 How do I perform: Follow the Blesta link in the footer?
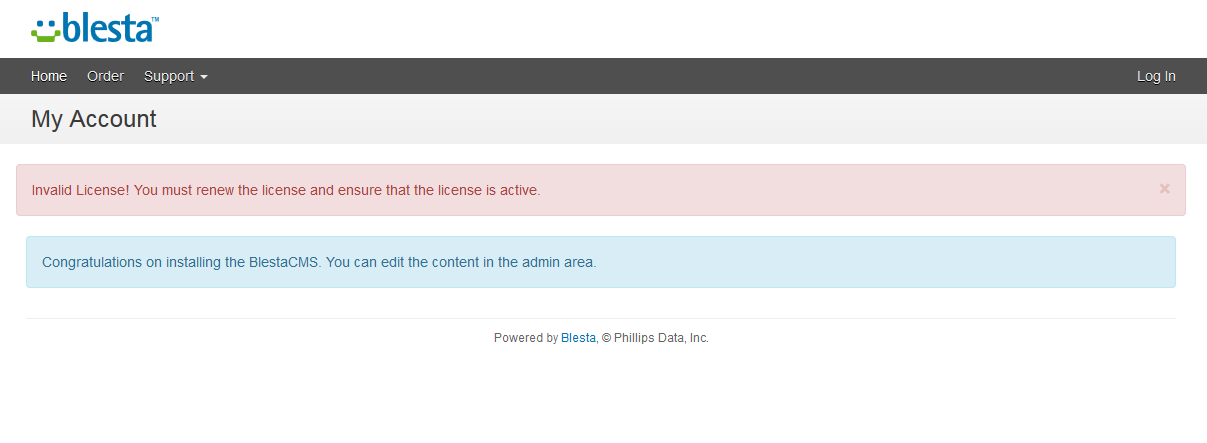[x=578, y=338]
